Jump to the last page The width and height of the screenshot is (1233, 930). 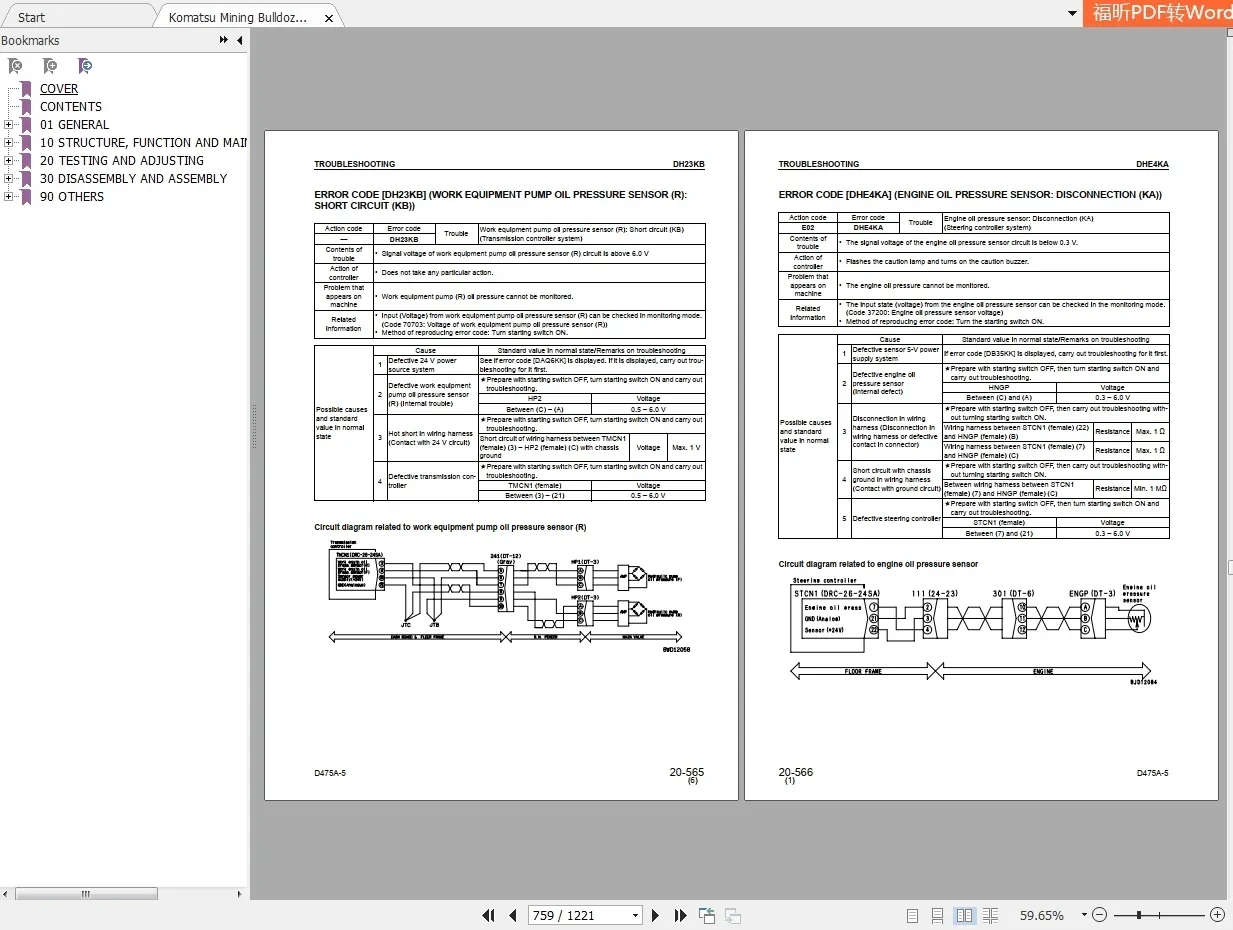point(680,915)
